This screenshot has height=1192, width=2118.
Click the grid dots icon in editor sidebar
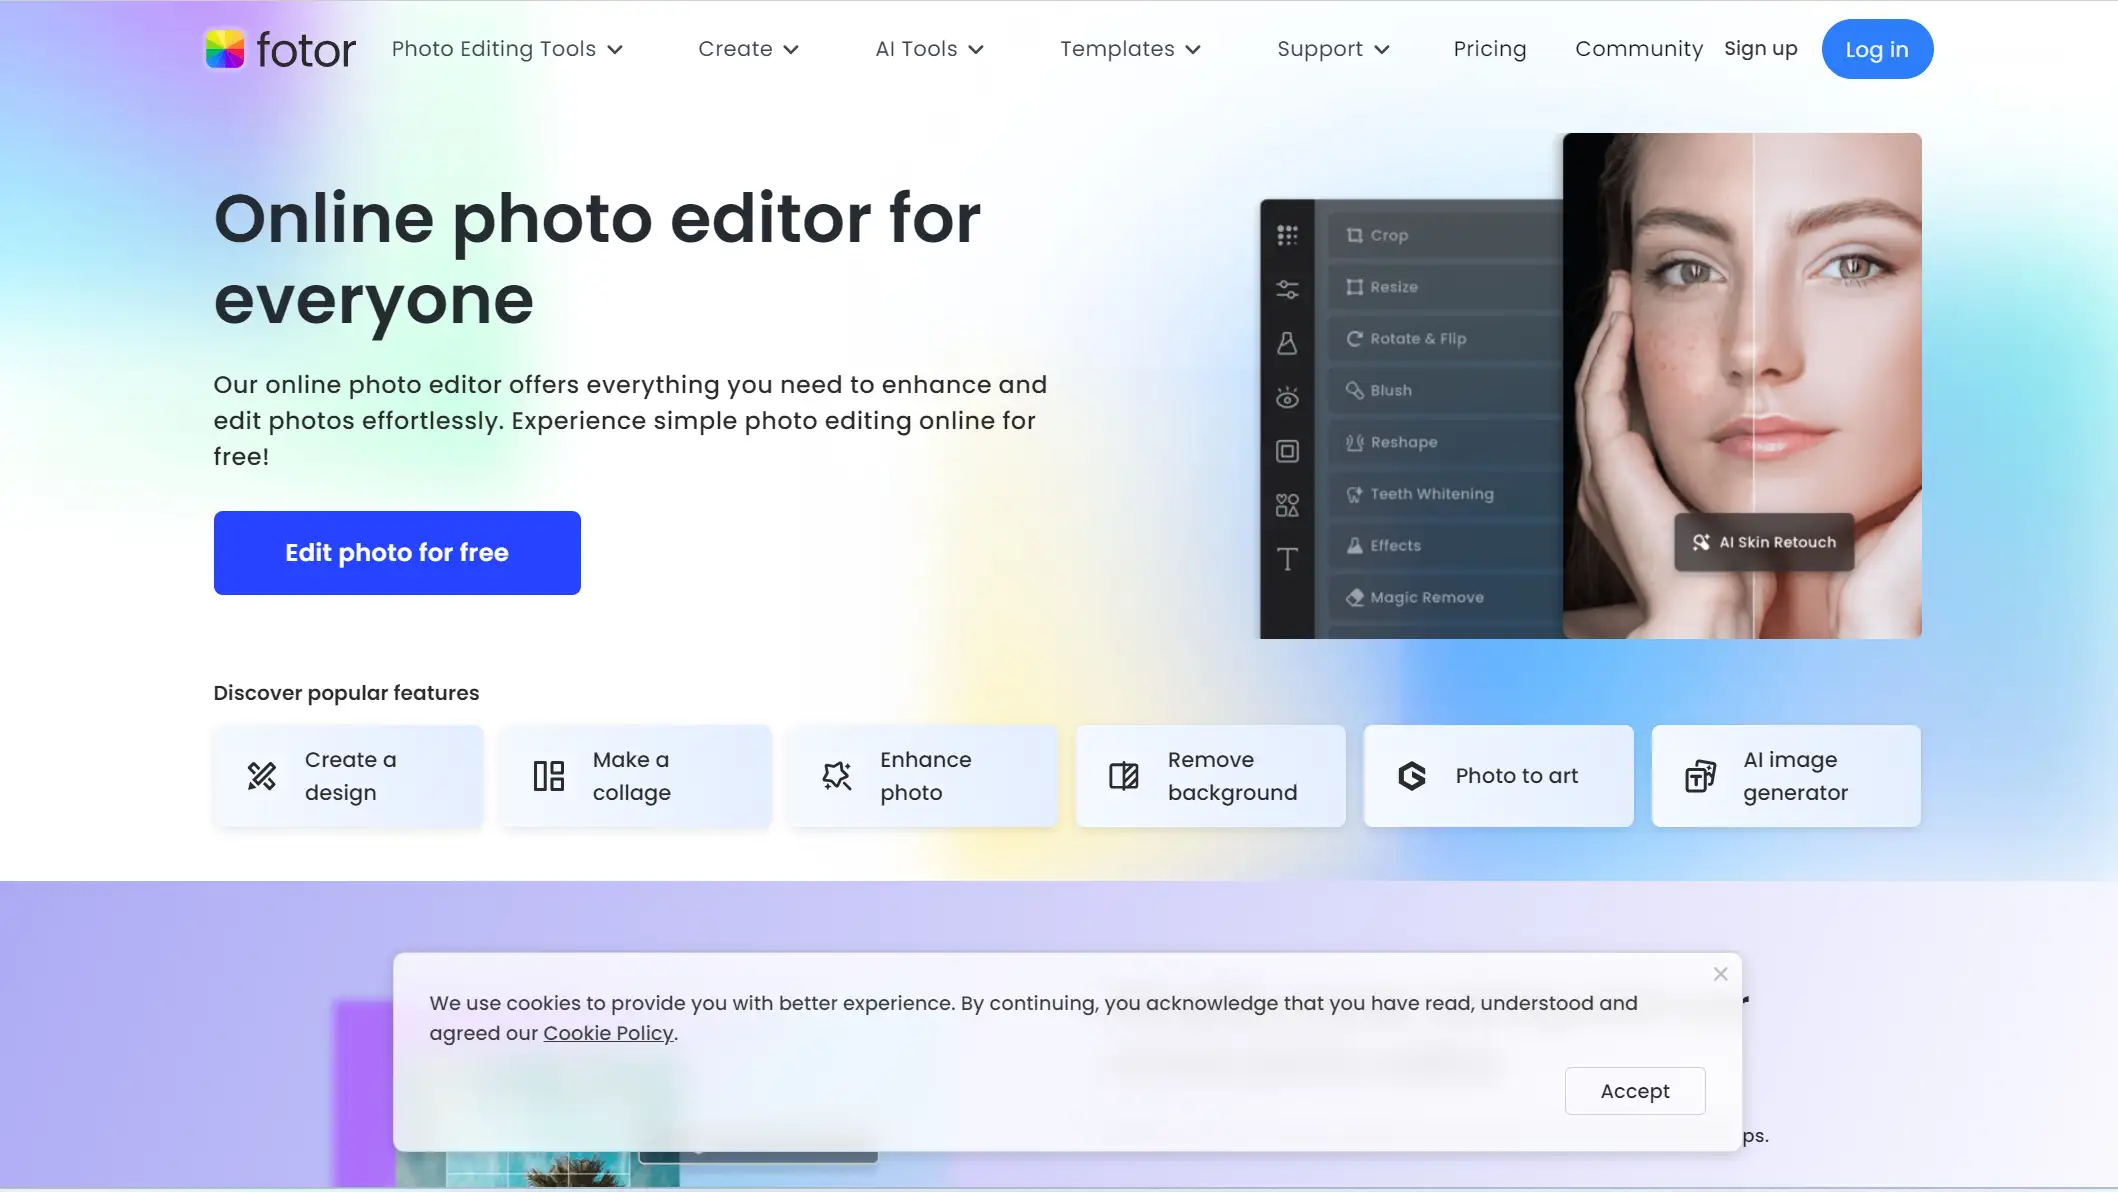coord(1287,235)
